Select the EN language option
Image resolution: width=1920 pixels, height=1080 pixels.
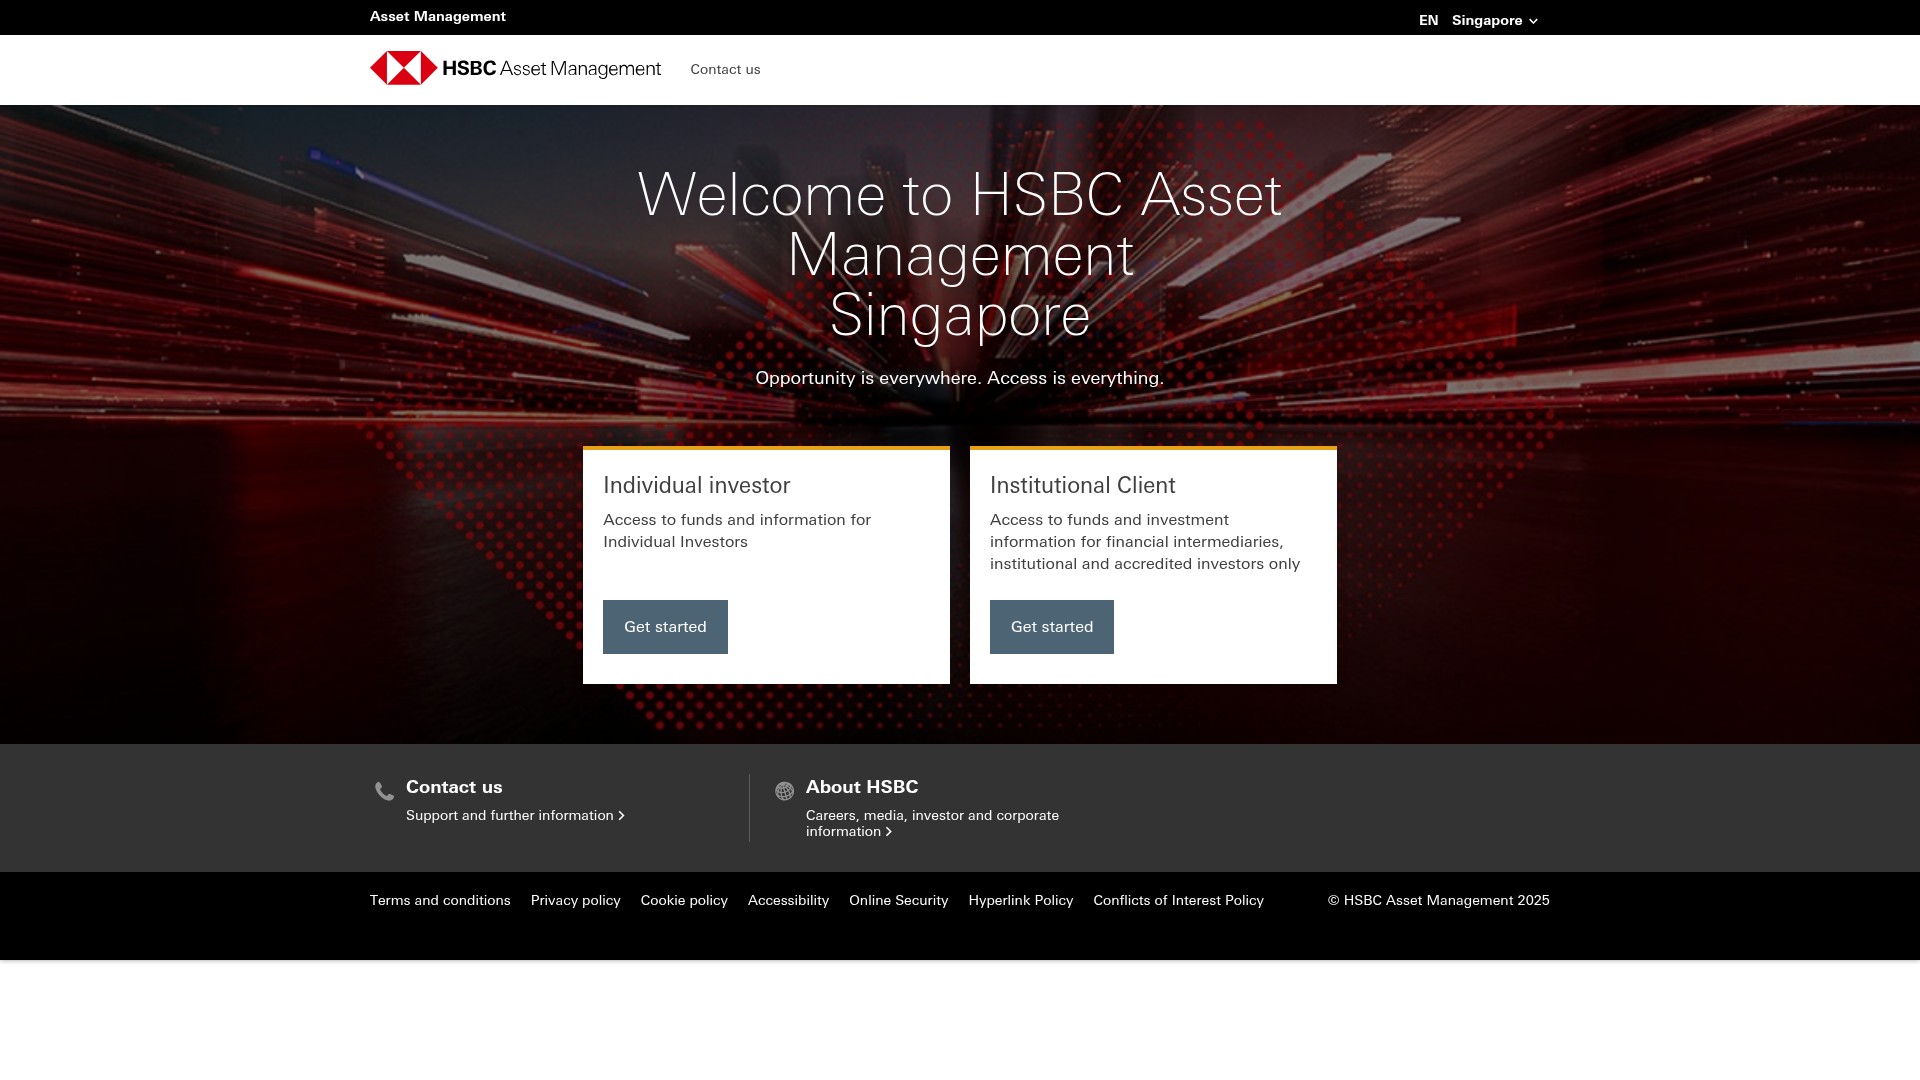pos(1428,20)
